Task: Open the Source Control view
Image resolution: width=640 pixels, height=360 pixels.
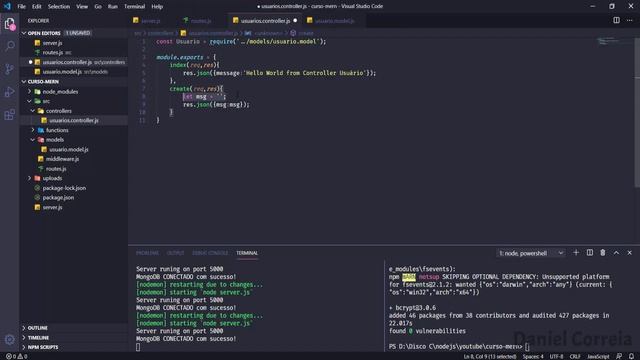Action: point(10,69)
